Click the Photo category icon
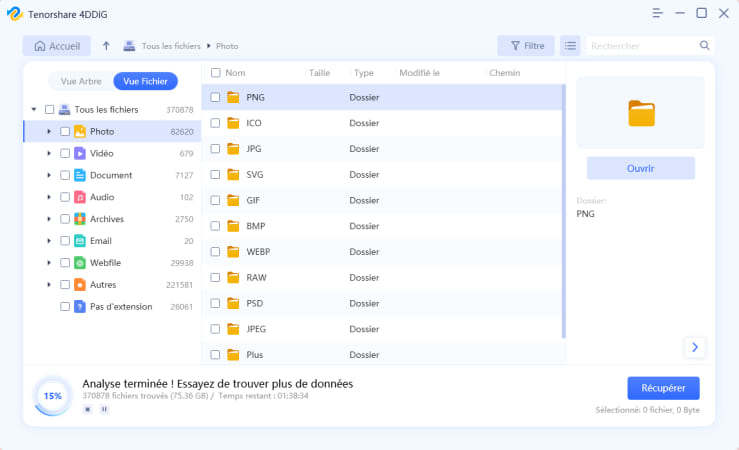This screenshot has height=450, width=739. point(80,131)
